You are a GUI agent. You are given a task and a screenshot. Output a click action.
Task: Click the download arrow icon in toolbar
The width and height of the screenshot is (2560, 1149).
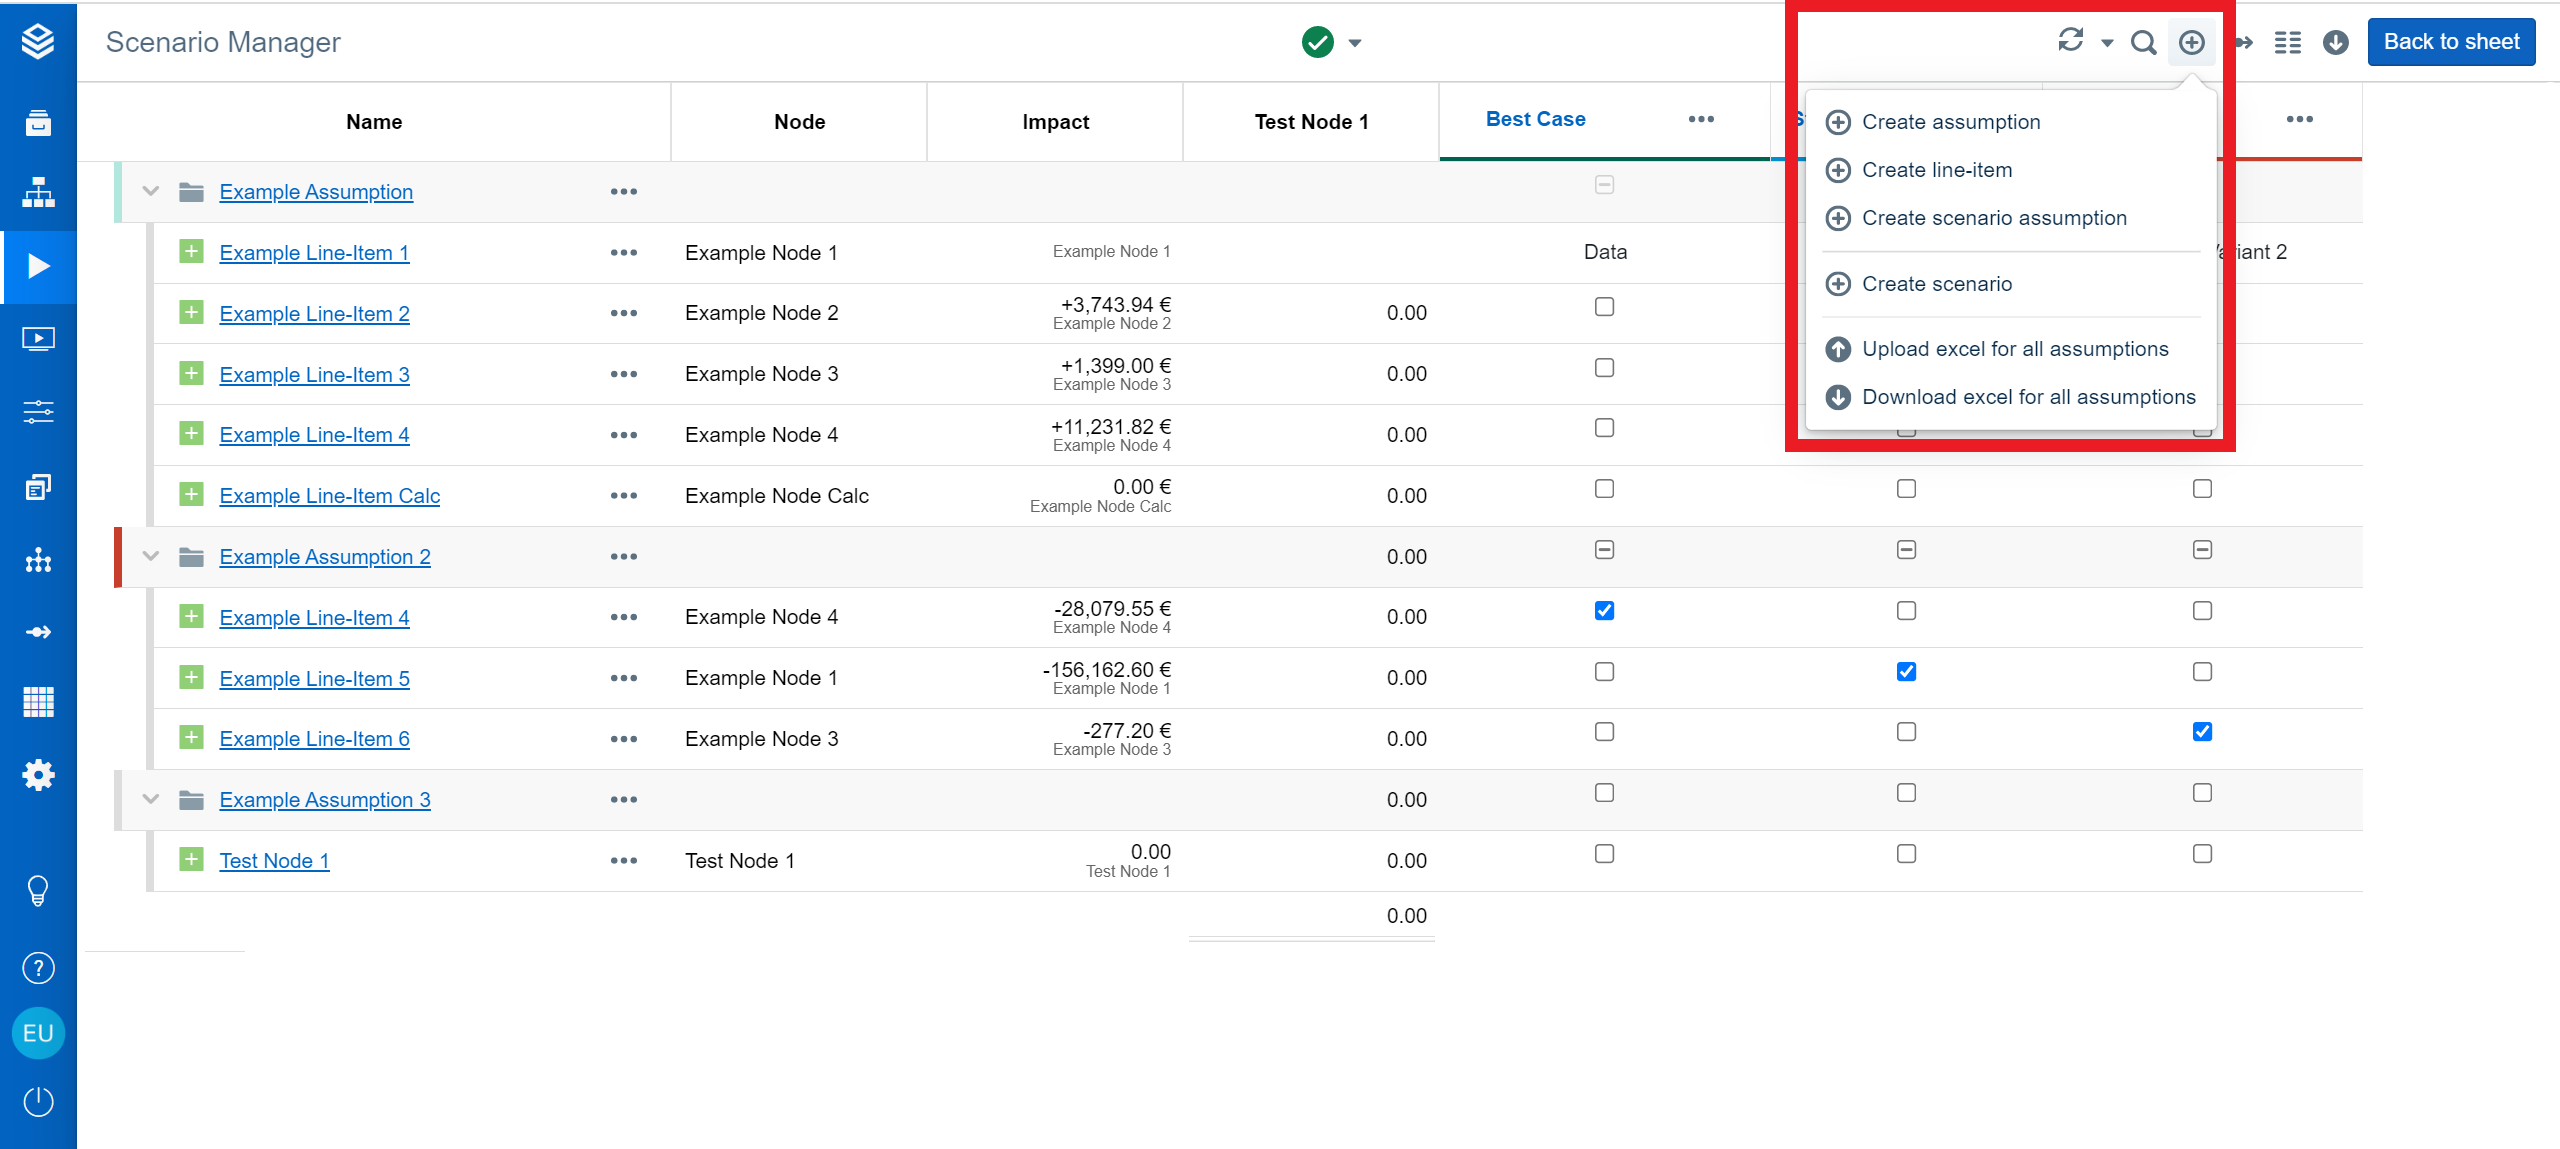[2336, 42]
